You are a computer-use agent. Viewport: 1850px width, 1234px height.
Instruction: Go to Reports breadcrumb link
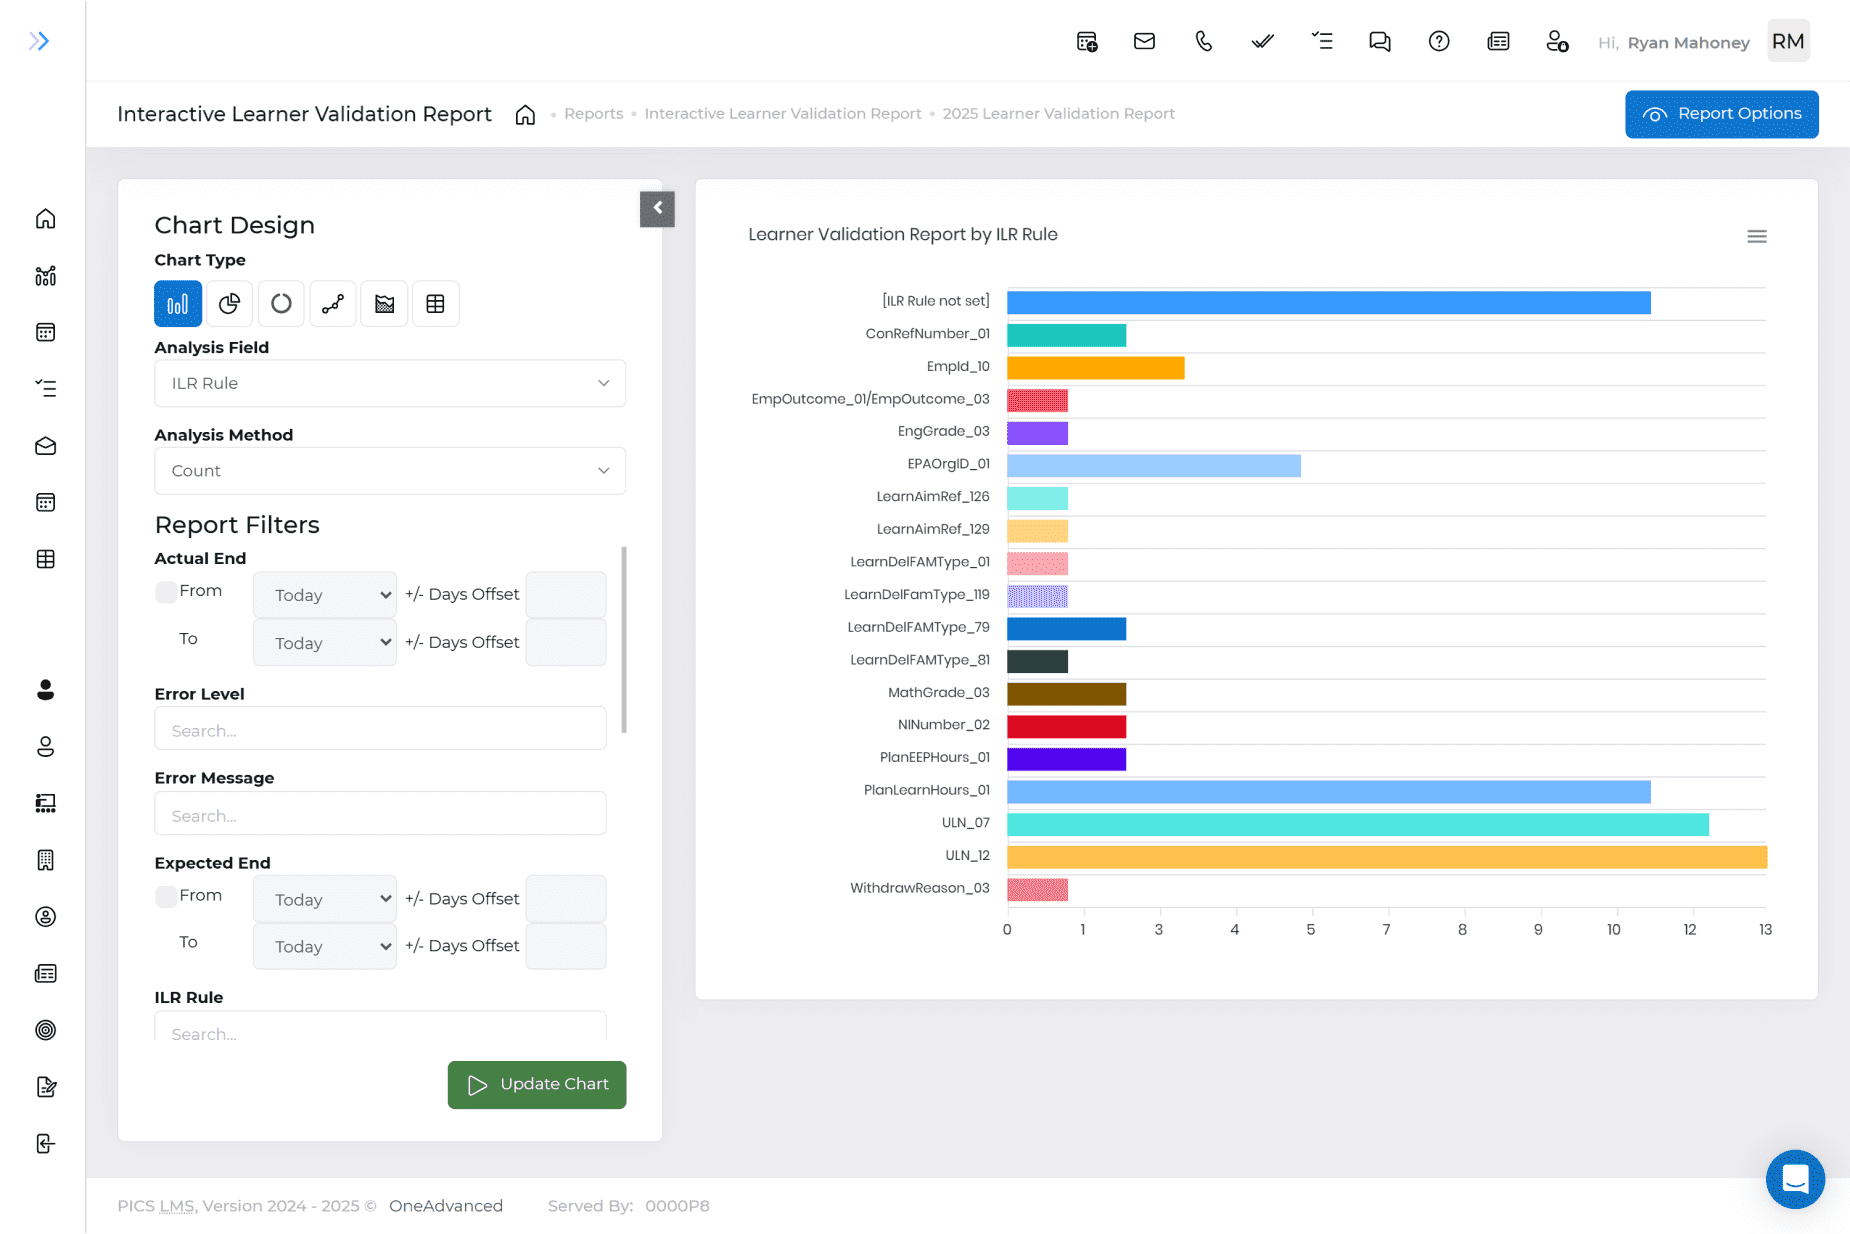tap(593, 114)
